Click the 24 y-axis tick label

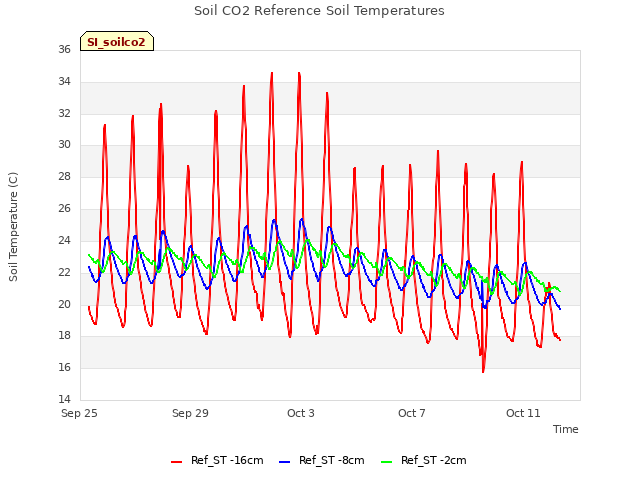[x=64, y=240]
